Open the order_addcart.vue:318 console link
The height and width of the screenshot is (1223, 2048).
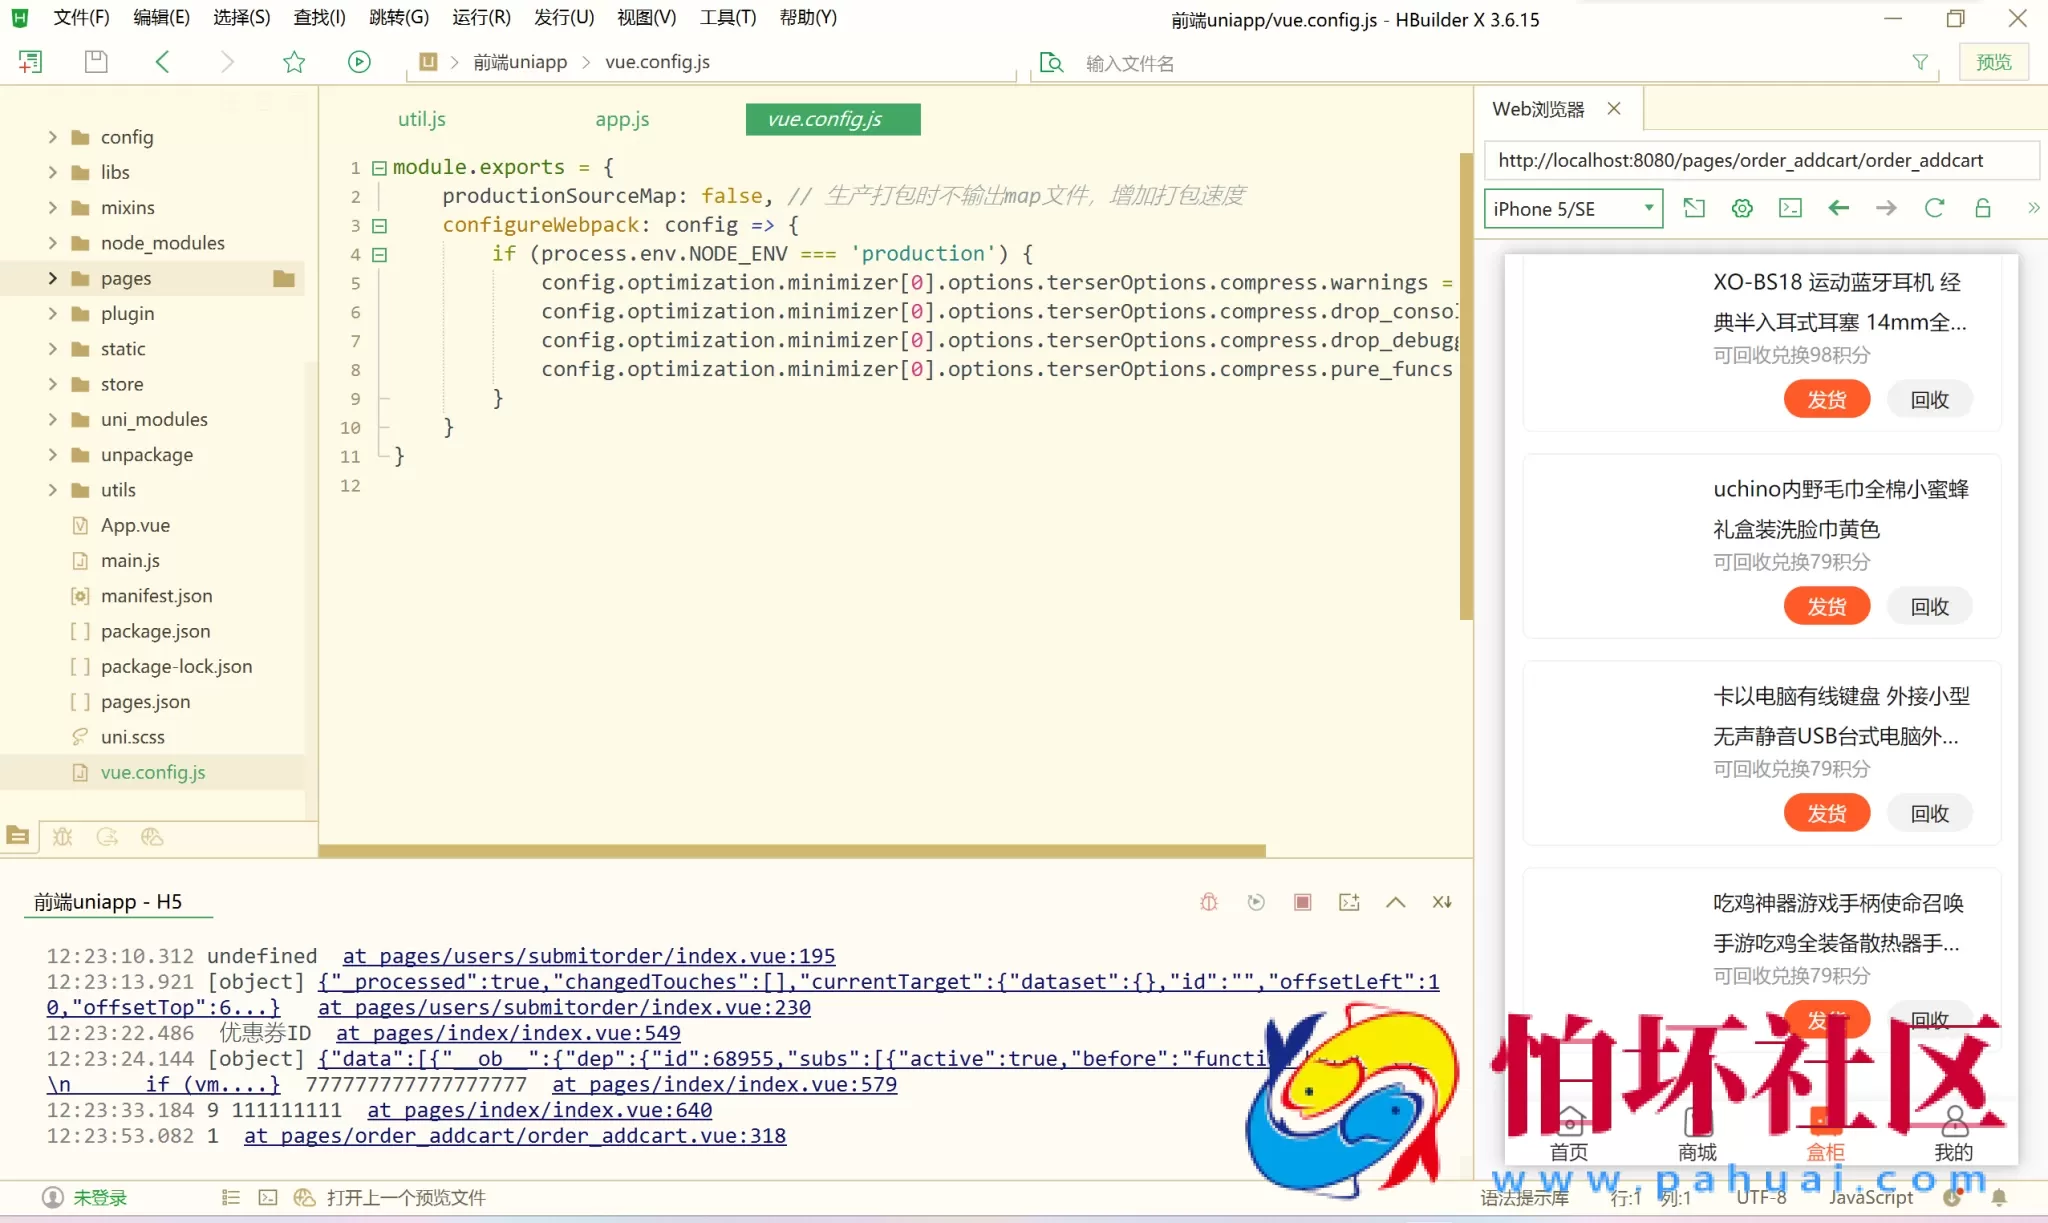click(x=515, y=1136)
